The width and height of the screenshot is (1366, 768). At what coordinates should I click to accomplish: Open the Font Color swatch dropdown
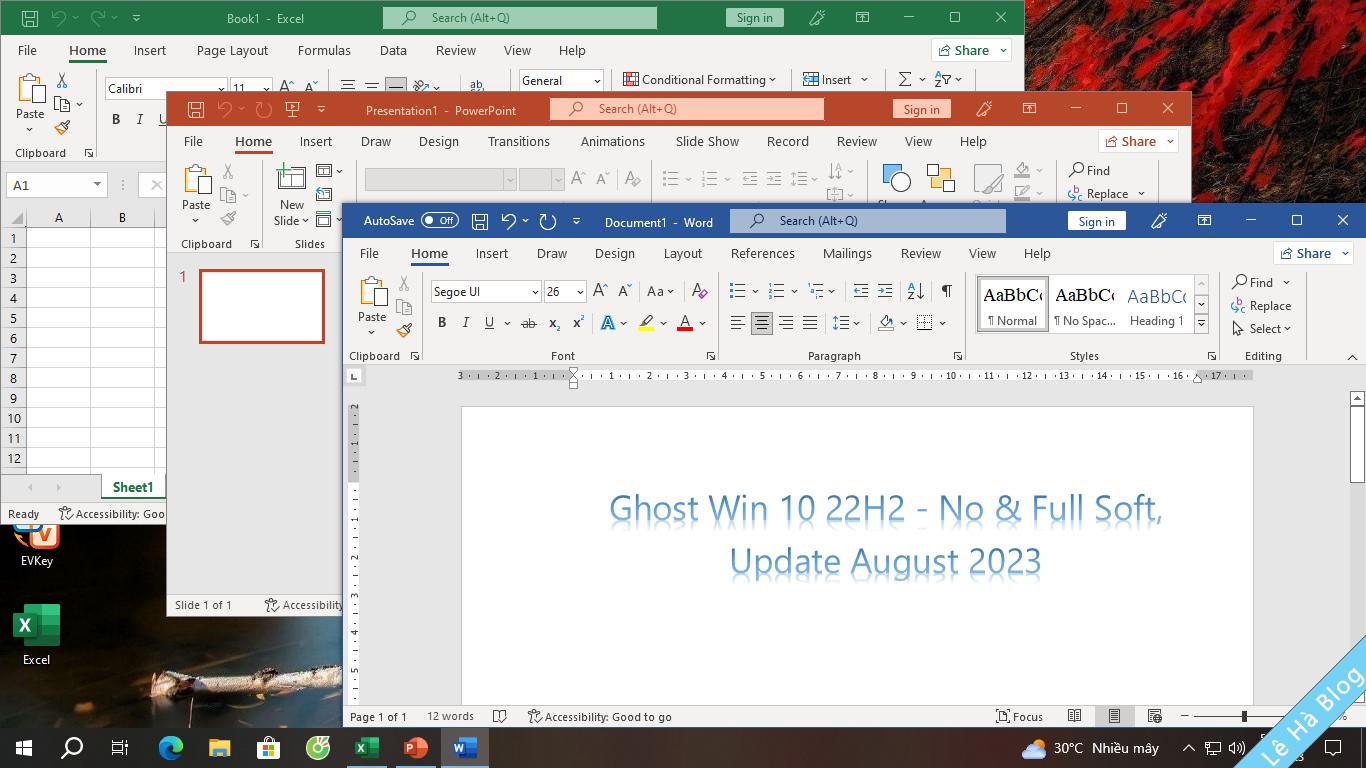700,322
